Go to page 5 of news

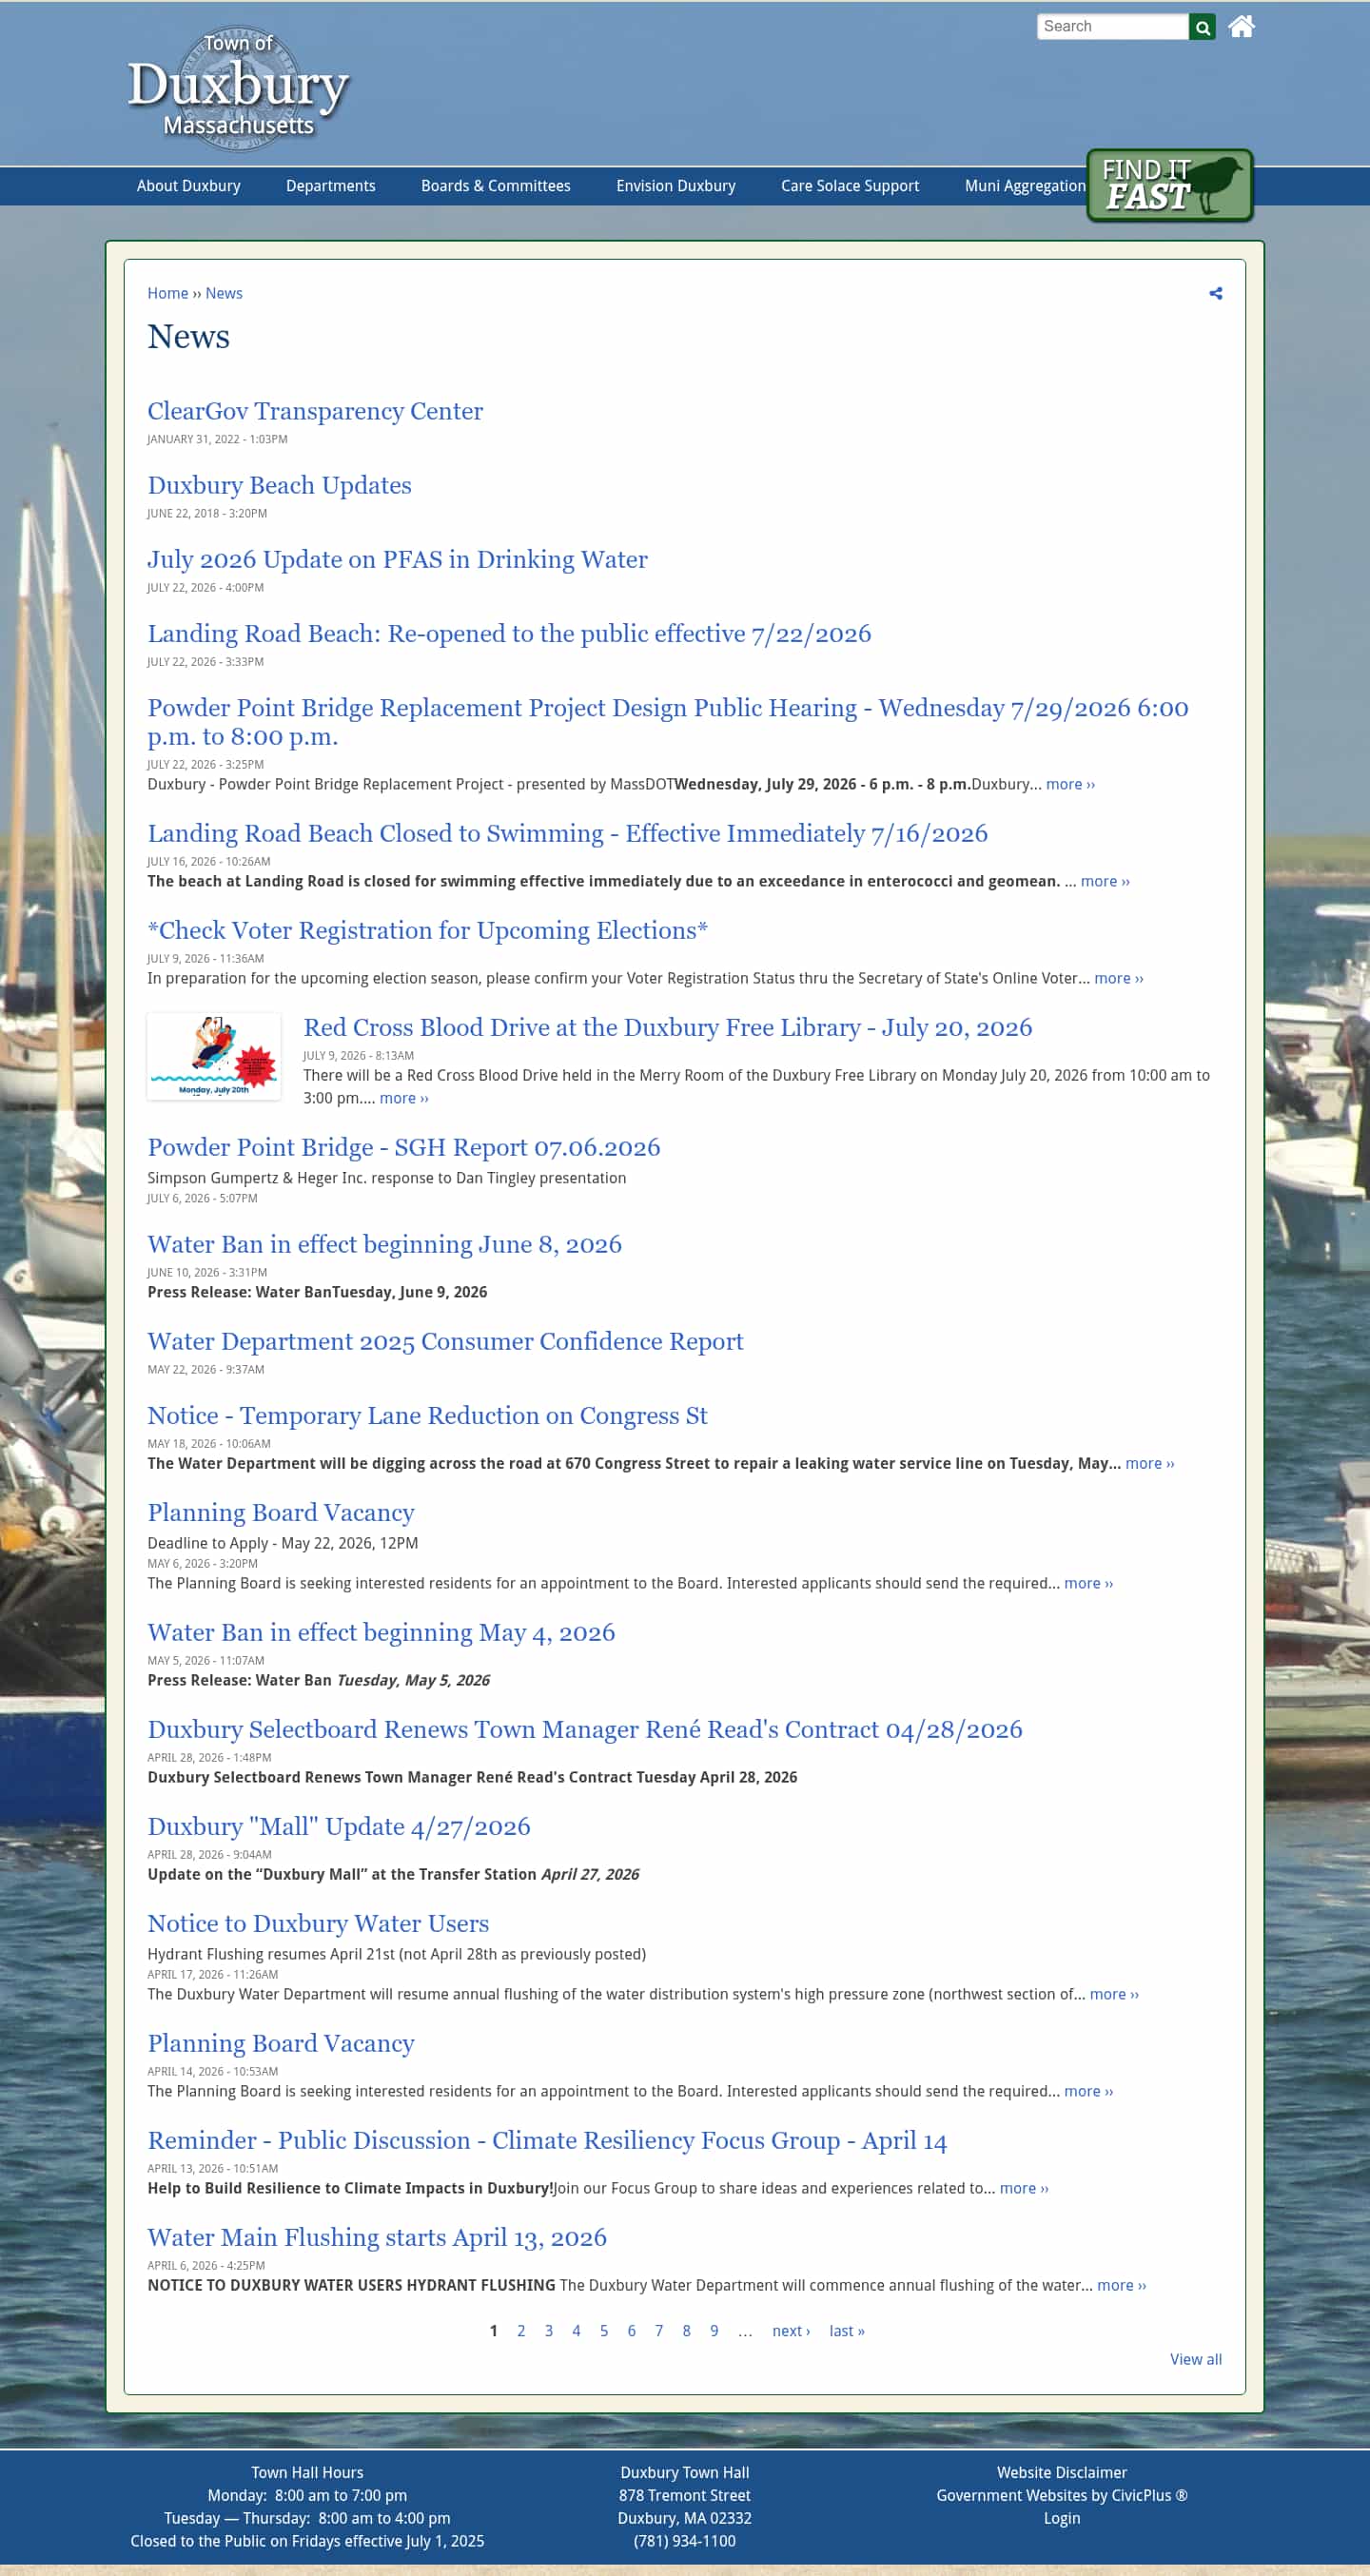click(x=604, y=2331)
